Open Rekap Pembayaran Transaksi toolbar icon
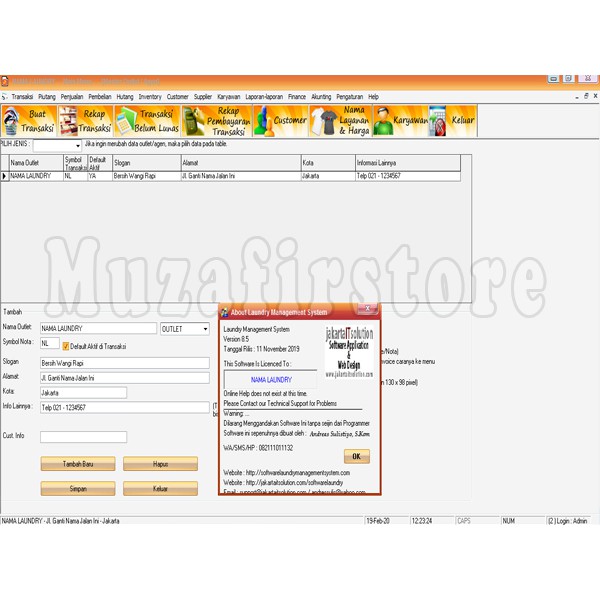This screenshot has height=600, width=600. tap(217, 121)
